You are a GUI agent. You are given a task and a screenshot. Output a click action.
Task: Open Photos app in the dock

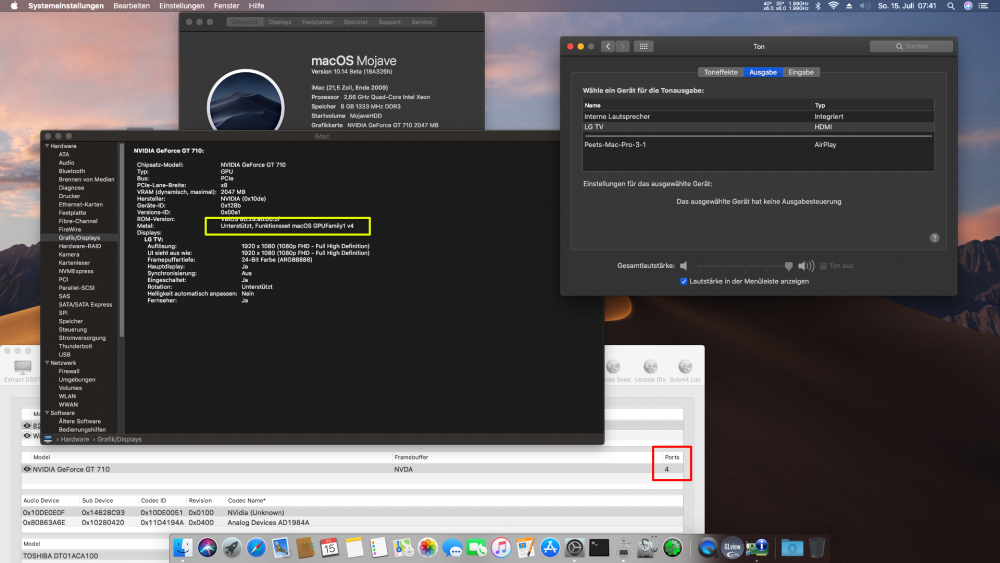(x=428, y=548)
